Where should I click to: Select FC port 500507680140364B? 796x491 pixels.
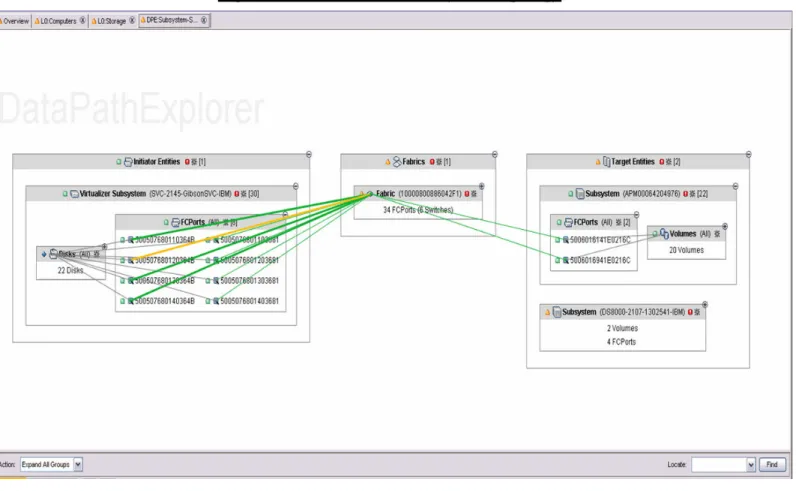click(x=164, y=301)
